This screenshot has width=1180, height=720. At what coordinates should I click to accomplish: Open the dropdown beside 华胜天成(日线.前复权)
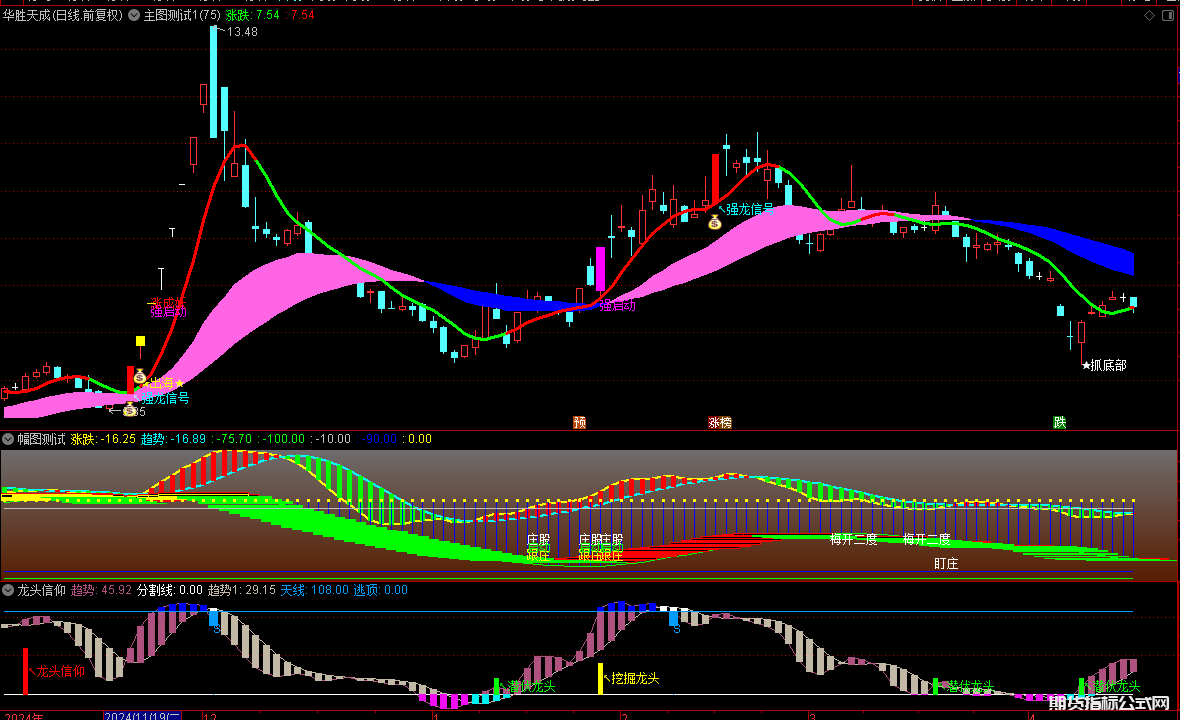click(x=134, y=15)
